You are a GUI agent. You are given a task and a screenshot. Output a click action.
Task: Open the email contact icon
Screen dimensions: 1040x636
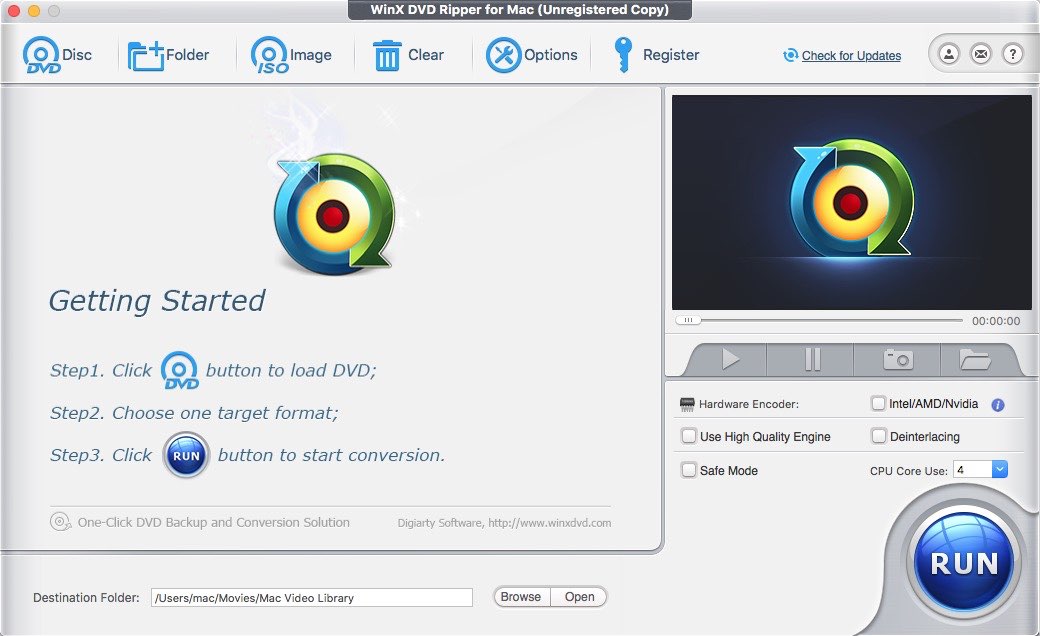981,54
